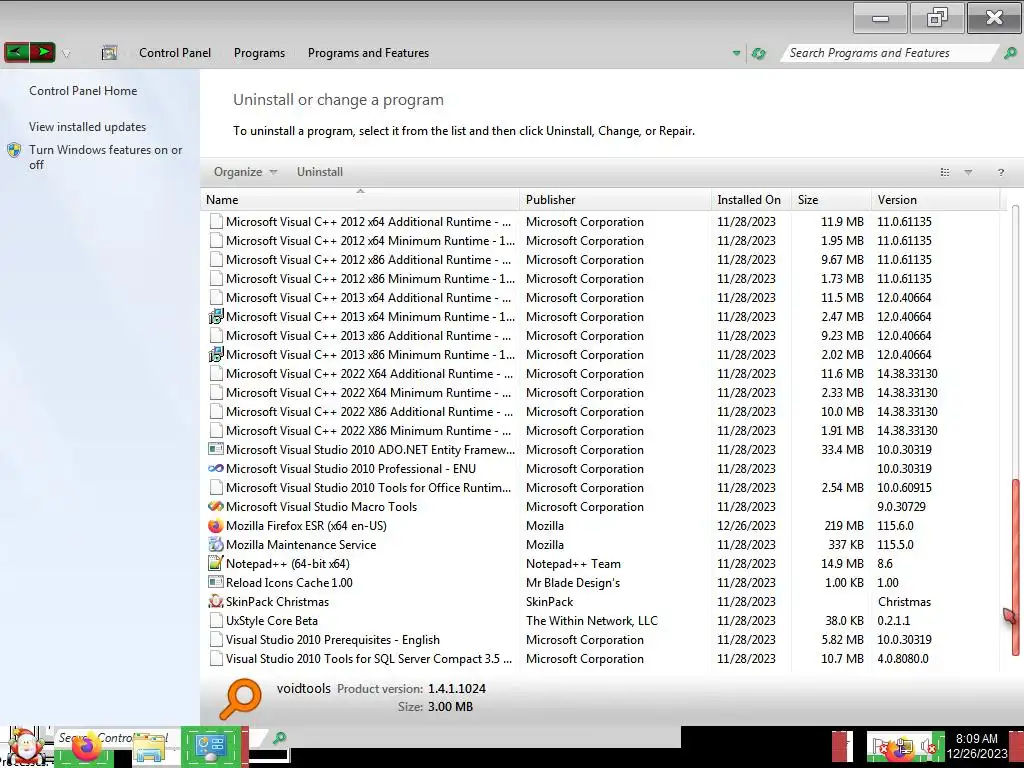Refresh the Programs and Features list
Viewport: 1024px width, 768px height.
(759, 54)
